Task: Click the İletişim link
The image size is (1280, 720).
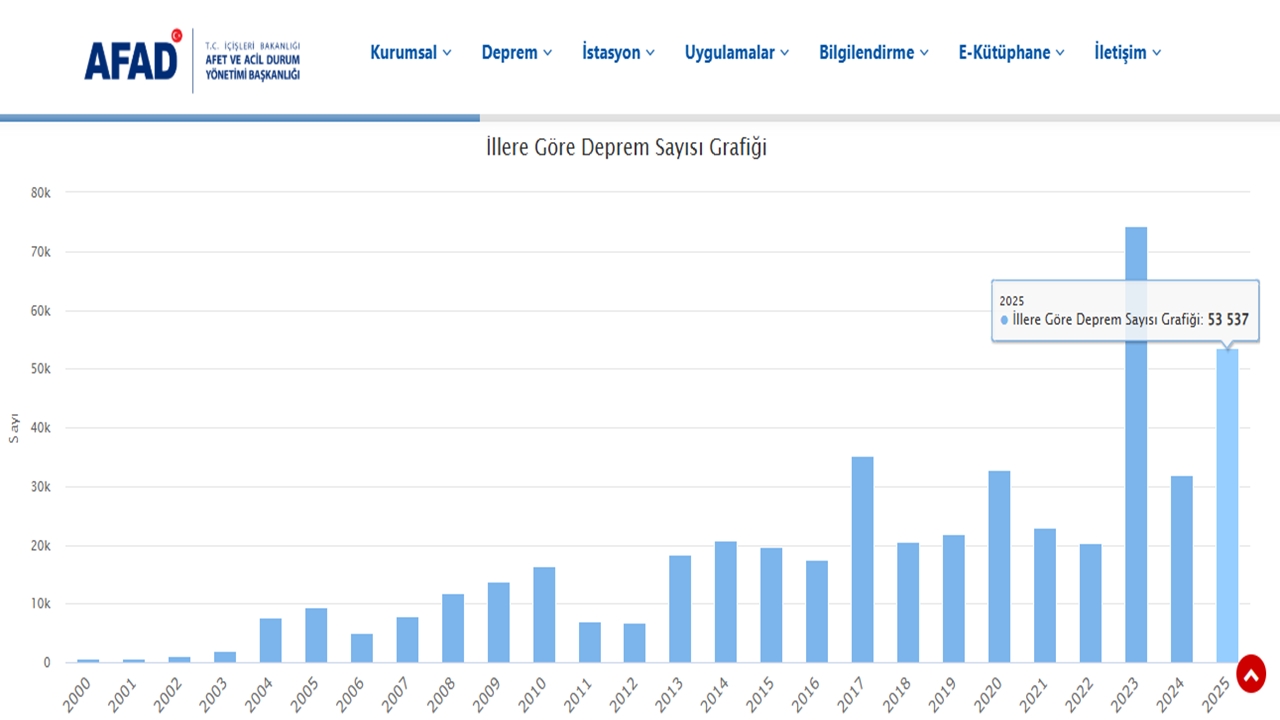Action: point(1120,53)
